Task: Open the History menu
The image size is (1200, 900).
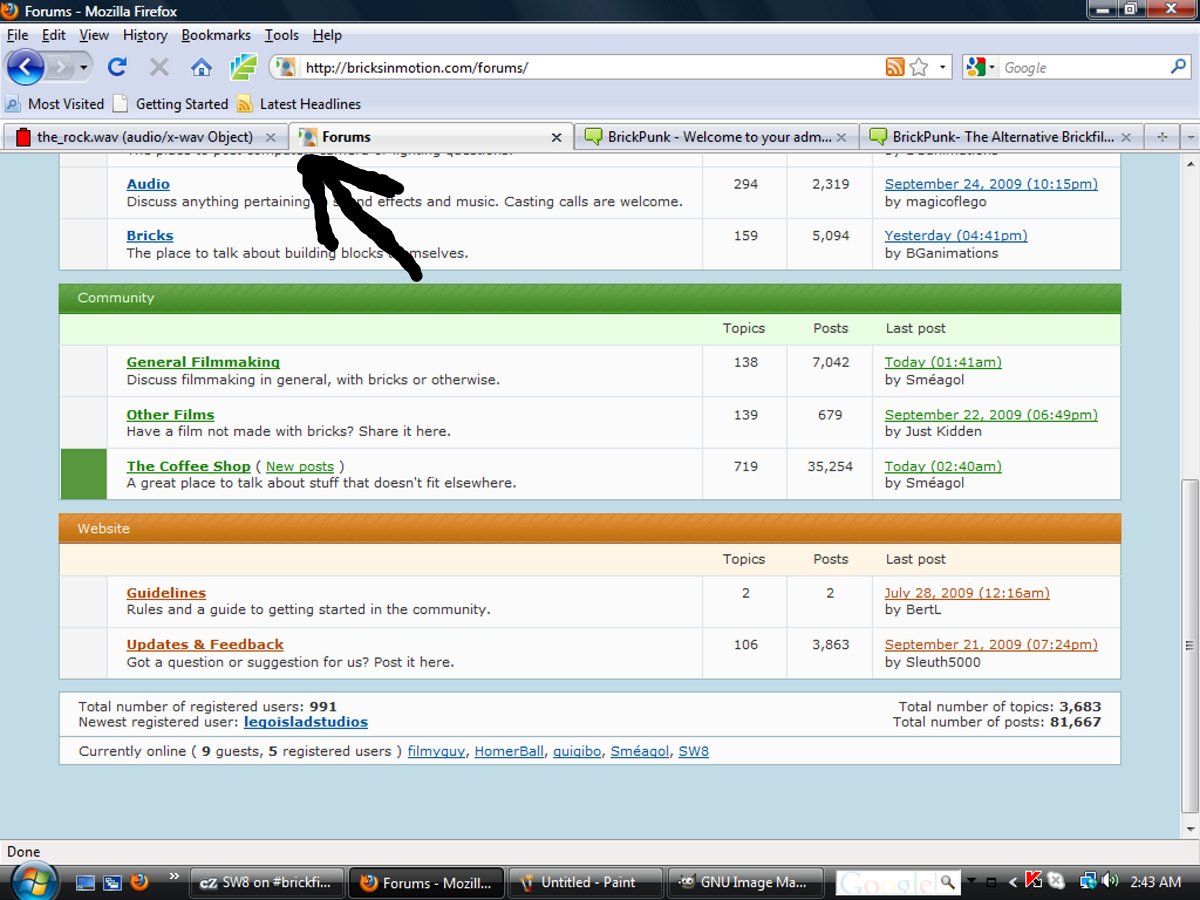Action: pyautogui.click(x=145, y=35)
